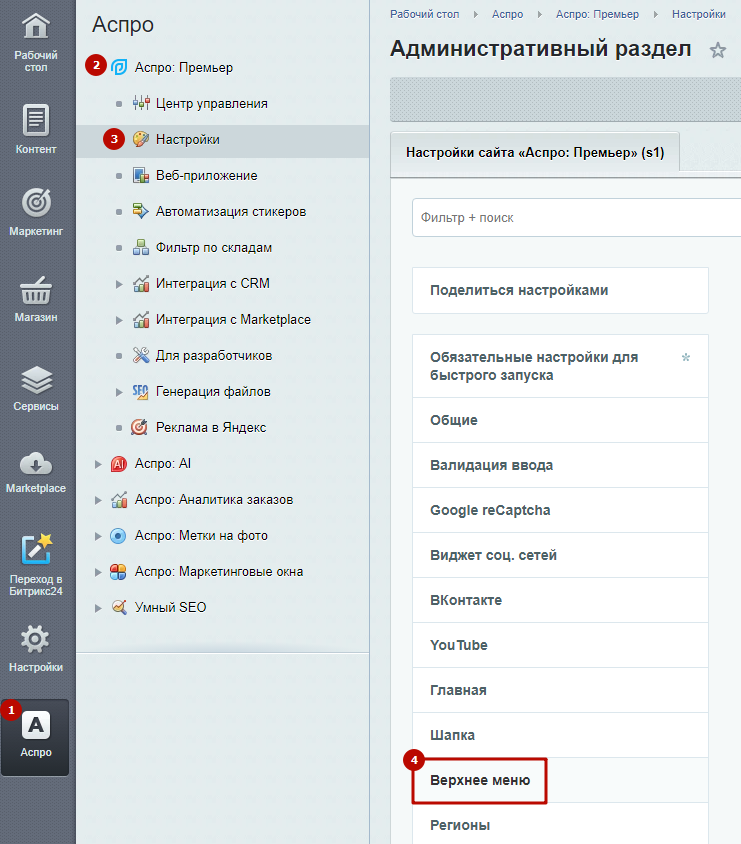Expand the Аспро: Маркетинговые окна node
The image size is (741, 844).
98,572
